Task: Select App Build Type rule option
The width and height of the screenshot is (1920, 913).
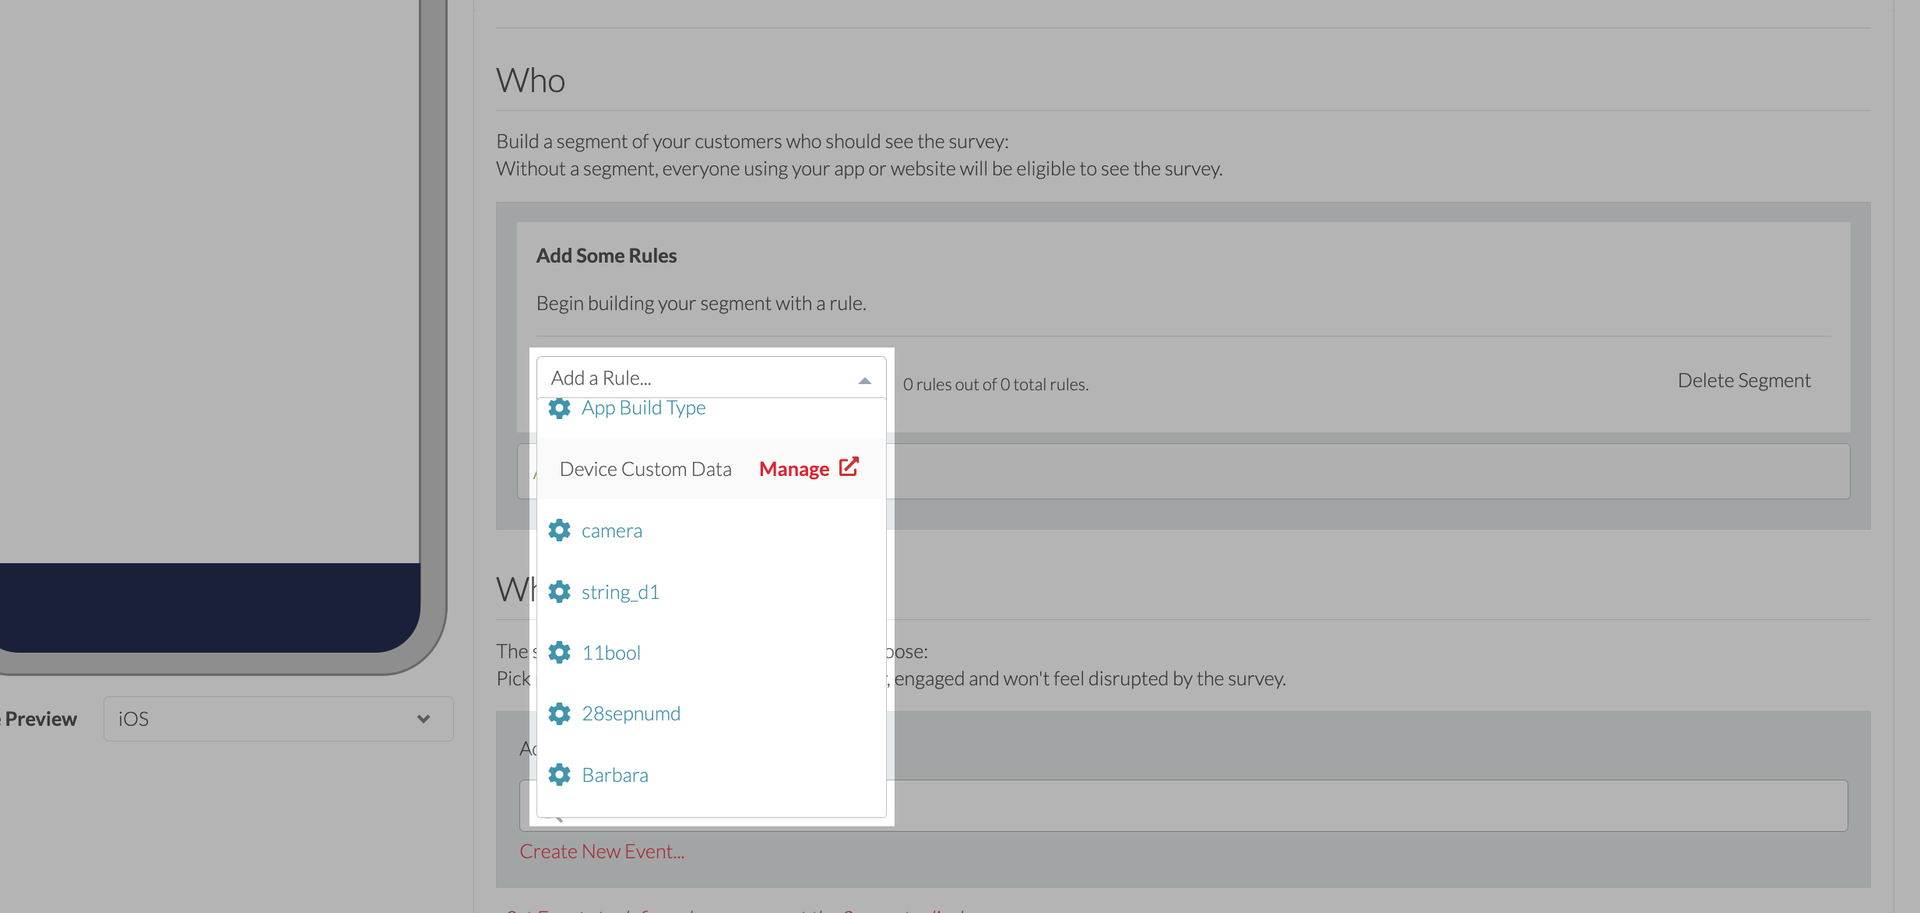Action: click(x=644, y=408)
